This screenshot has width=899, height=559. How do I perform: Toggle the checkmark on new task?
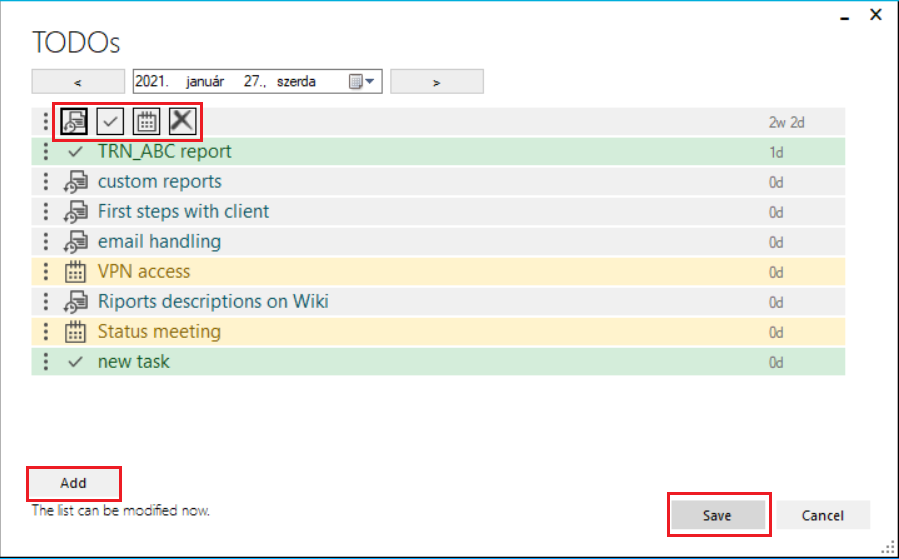pos(75,362)
